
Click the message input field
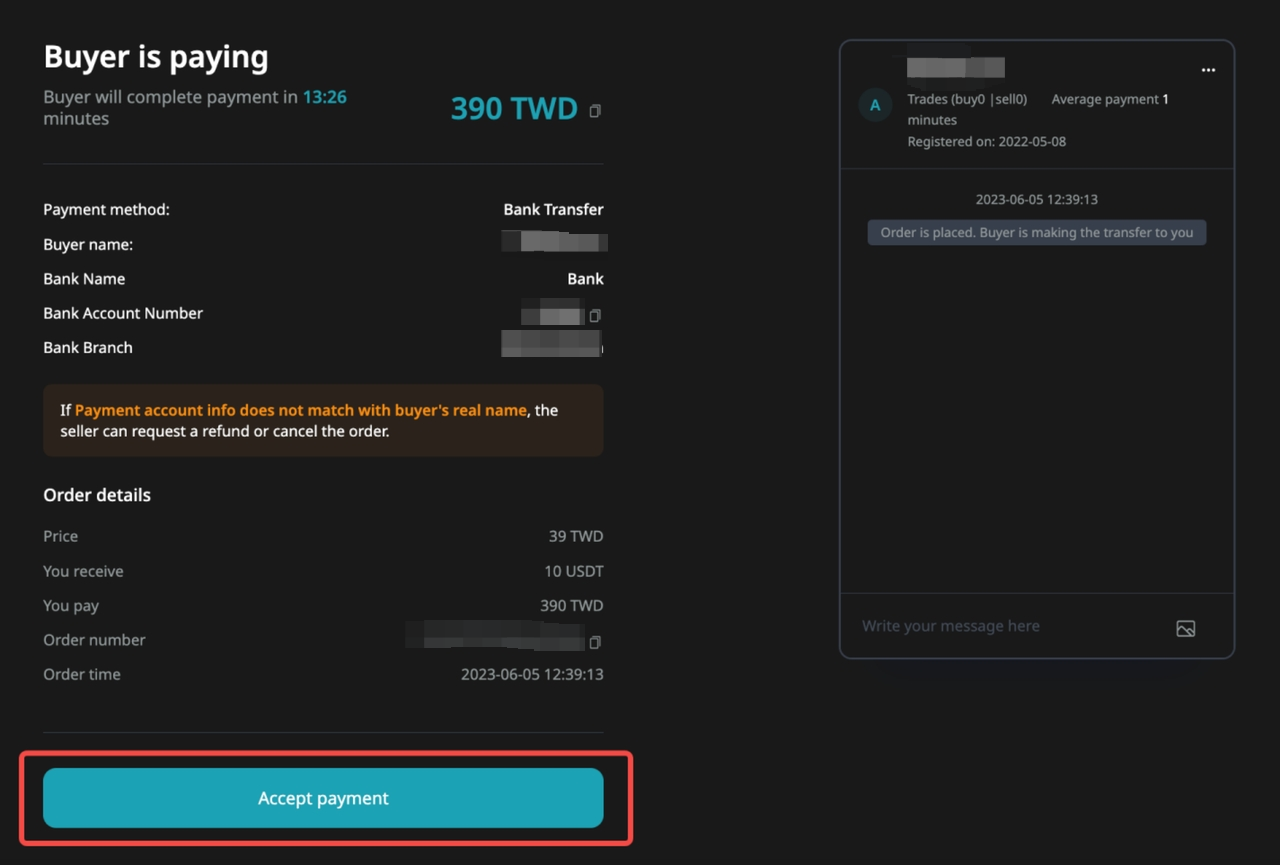point(1010,626)
